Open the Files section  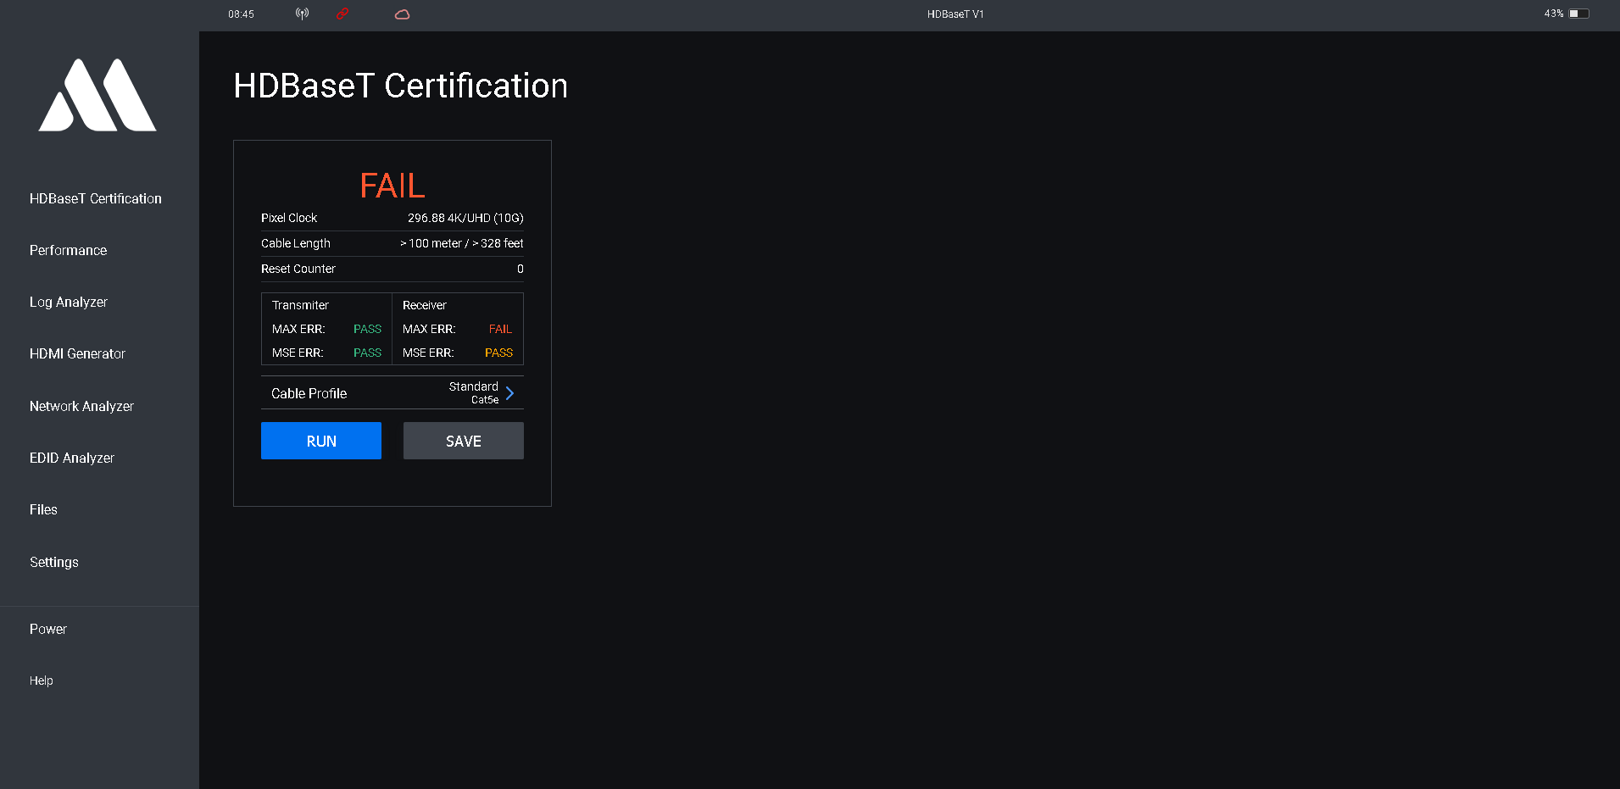coord(43,510)
